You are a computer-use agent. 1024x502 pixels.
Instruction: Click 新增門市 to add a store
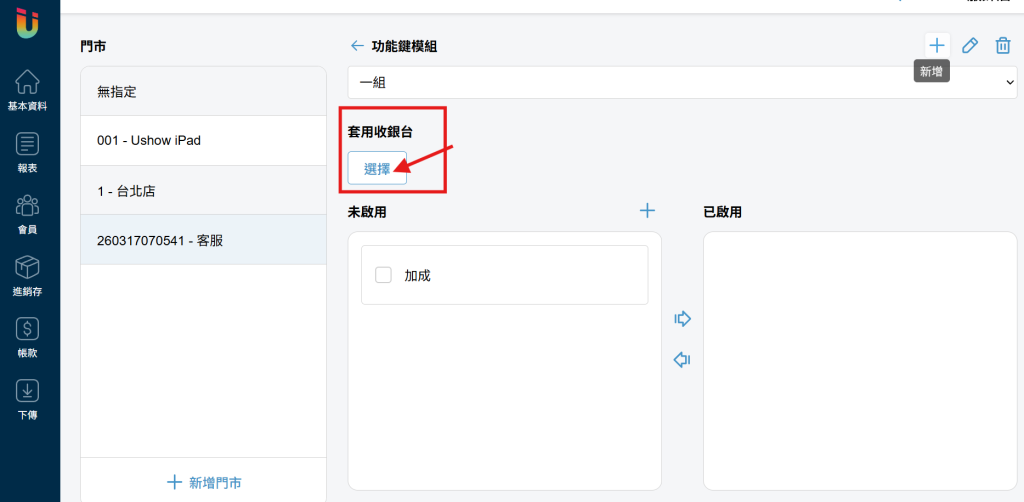tap(204, 482)
